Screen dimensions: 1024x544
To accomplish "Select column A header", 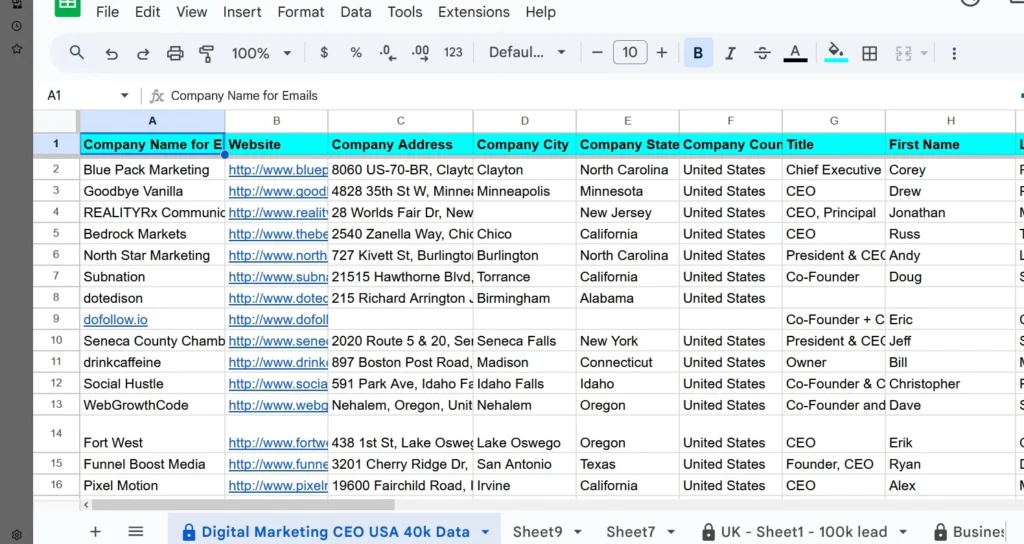I will (x=152, y=121).
